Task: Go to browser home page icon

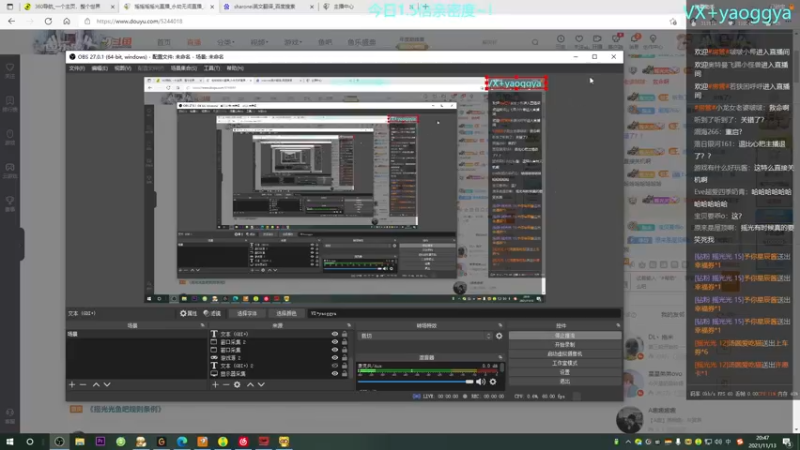Action: tap(67, 21)
